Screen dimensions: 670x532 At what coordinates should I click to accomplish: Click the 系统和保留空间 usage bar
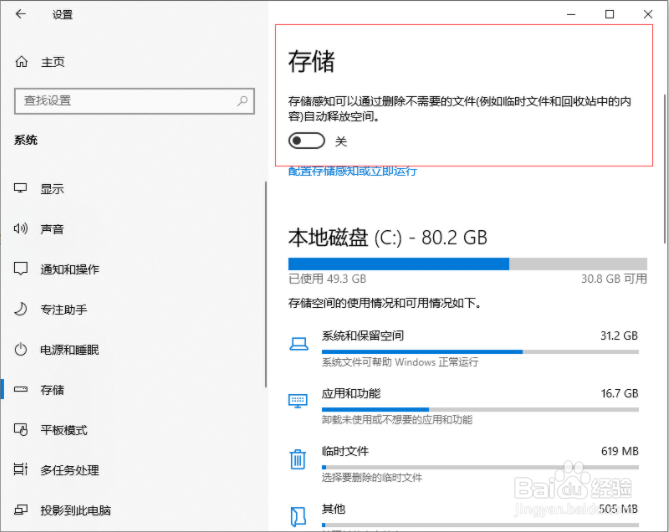click(x=480, y=352)
